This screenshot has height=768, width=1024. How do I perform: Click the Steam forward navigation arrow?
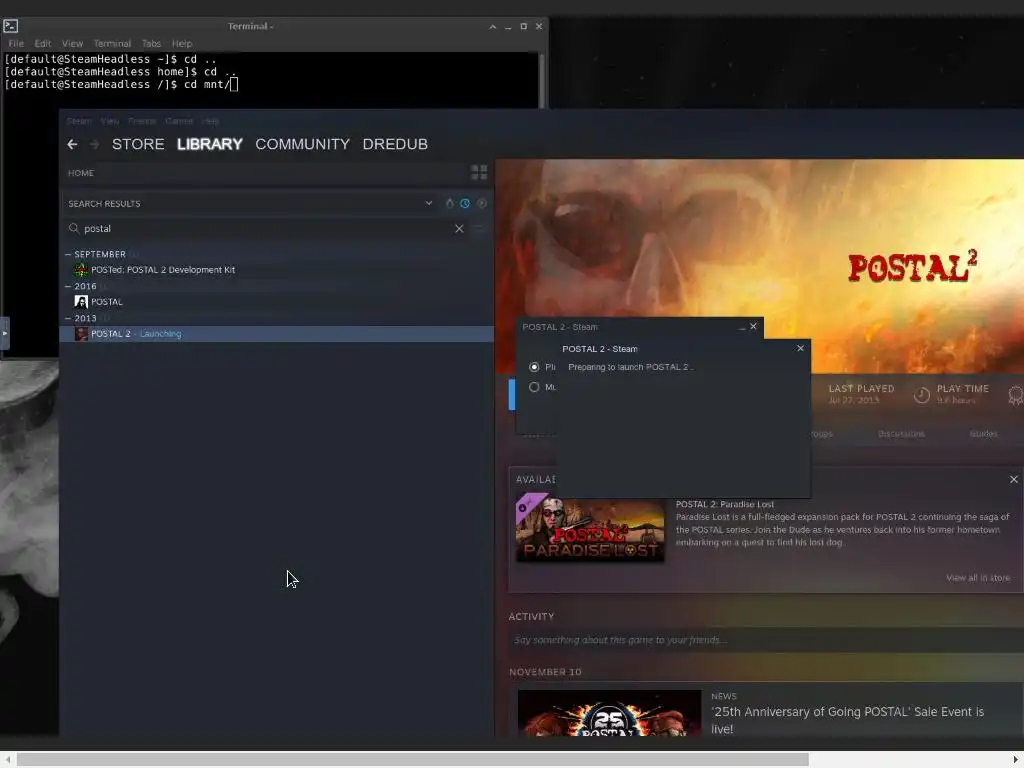[95, 144]
